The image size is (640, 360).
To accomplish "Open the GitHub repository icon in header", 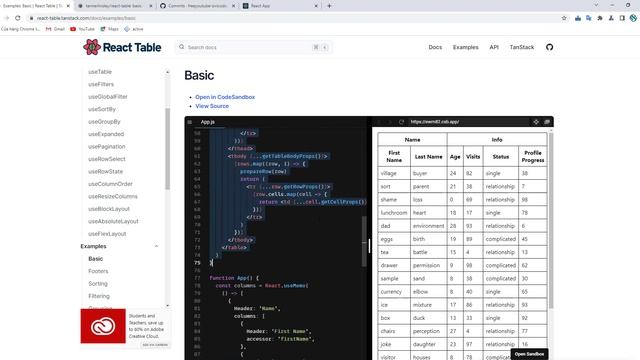I will [549, 47].
